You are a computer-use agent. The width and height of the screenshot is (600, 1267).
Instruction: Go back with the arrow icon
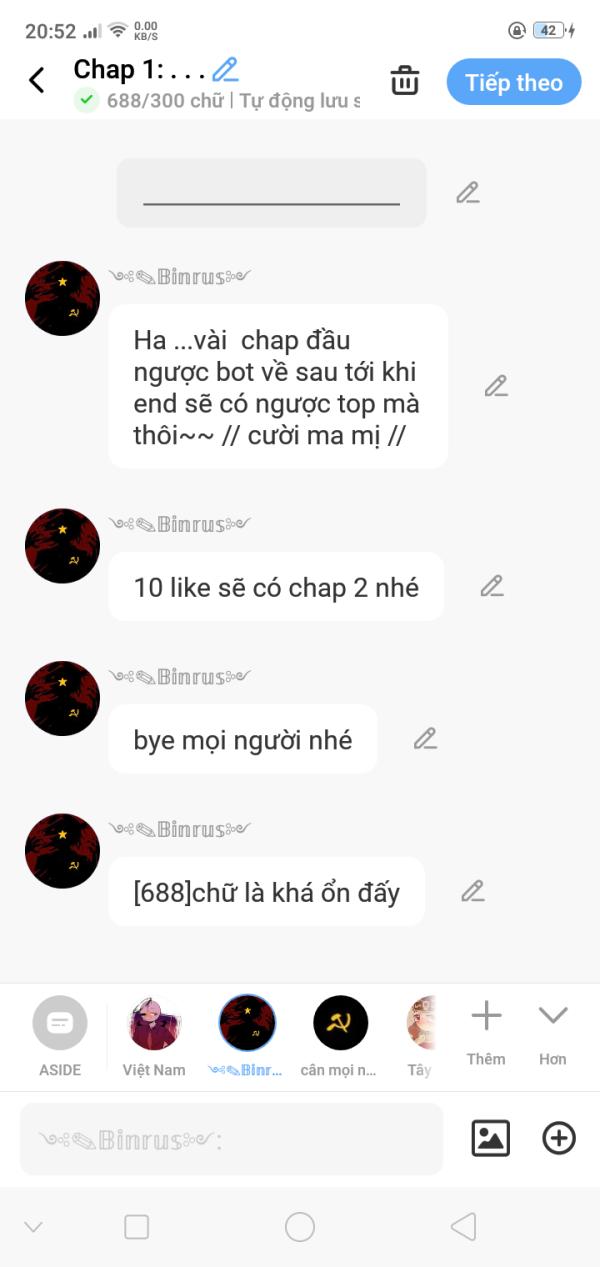click(x=37, y=81)
